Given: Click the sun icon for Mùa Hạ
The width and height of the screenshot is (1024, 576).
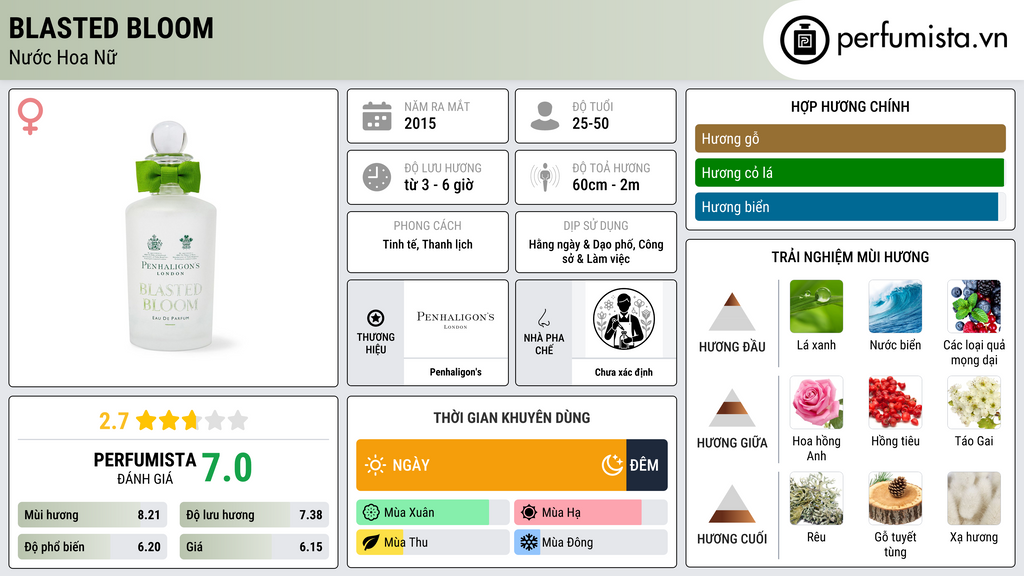Looking at the screenshot, I should pyautogui.click(x=529, y=513).
